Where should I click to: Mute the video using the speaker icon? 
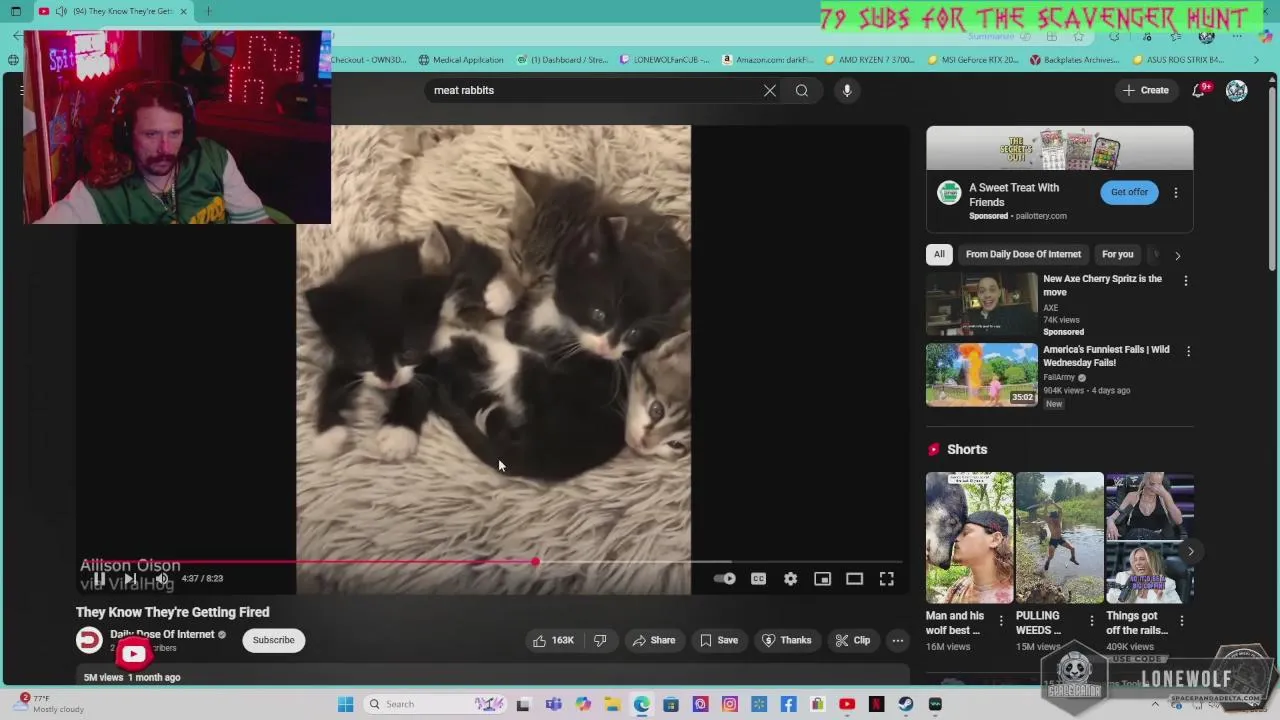[x=162, y=579]
